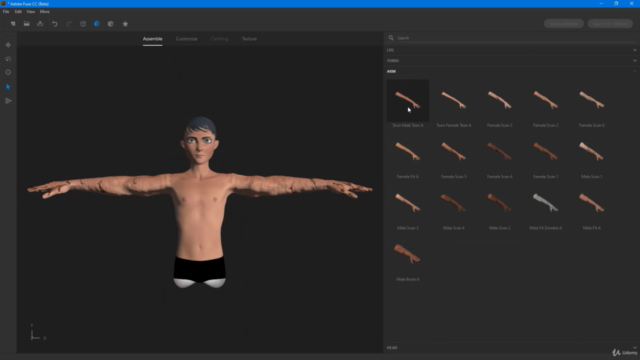Open the View menu
The height and width of the screenshot is (360, 640).
[31, 12]
